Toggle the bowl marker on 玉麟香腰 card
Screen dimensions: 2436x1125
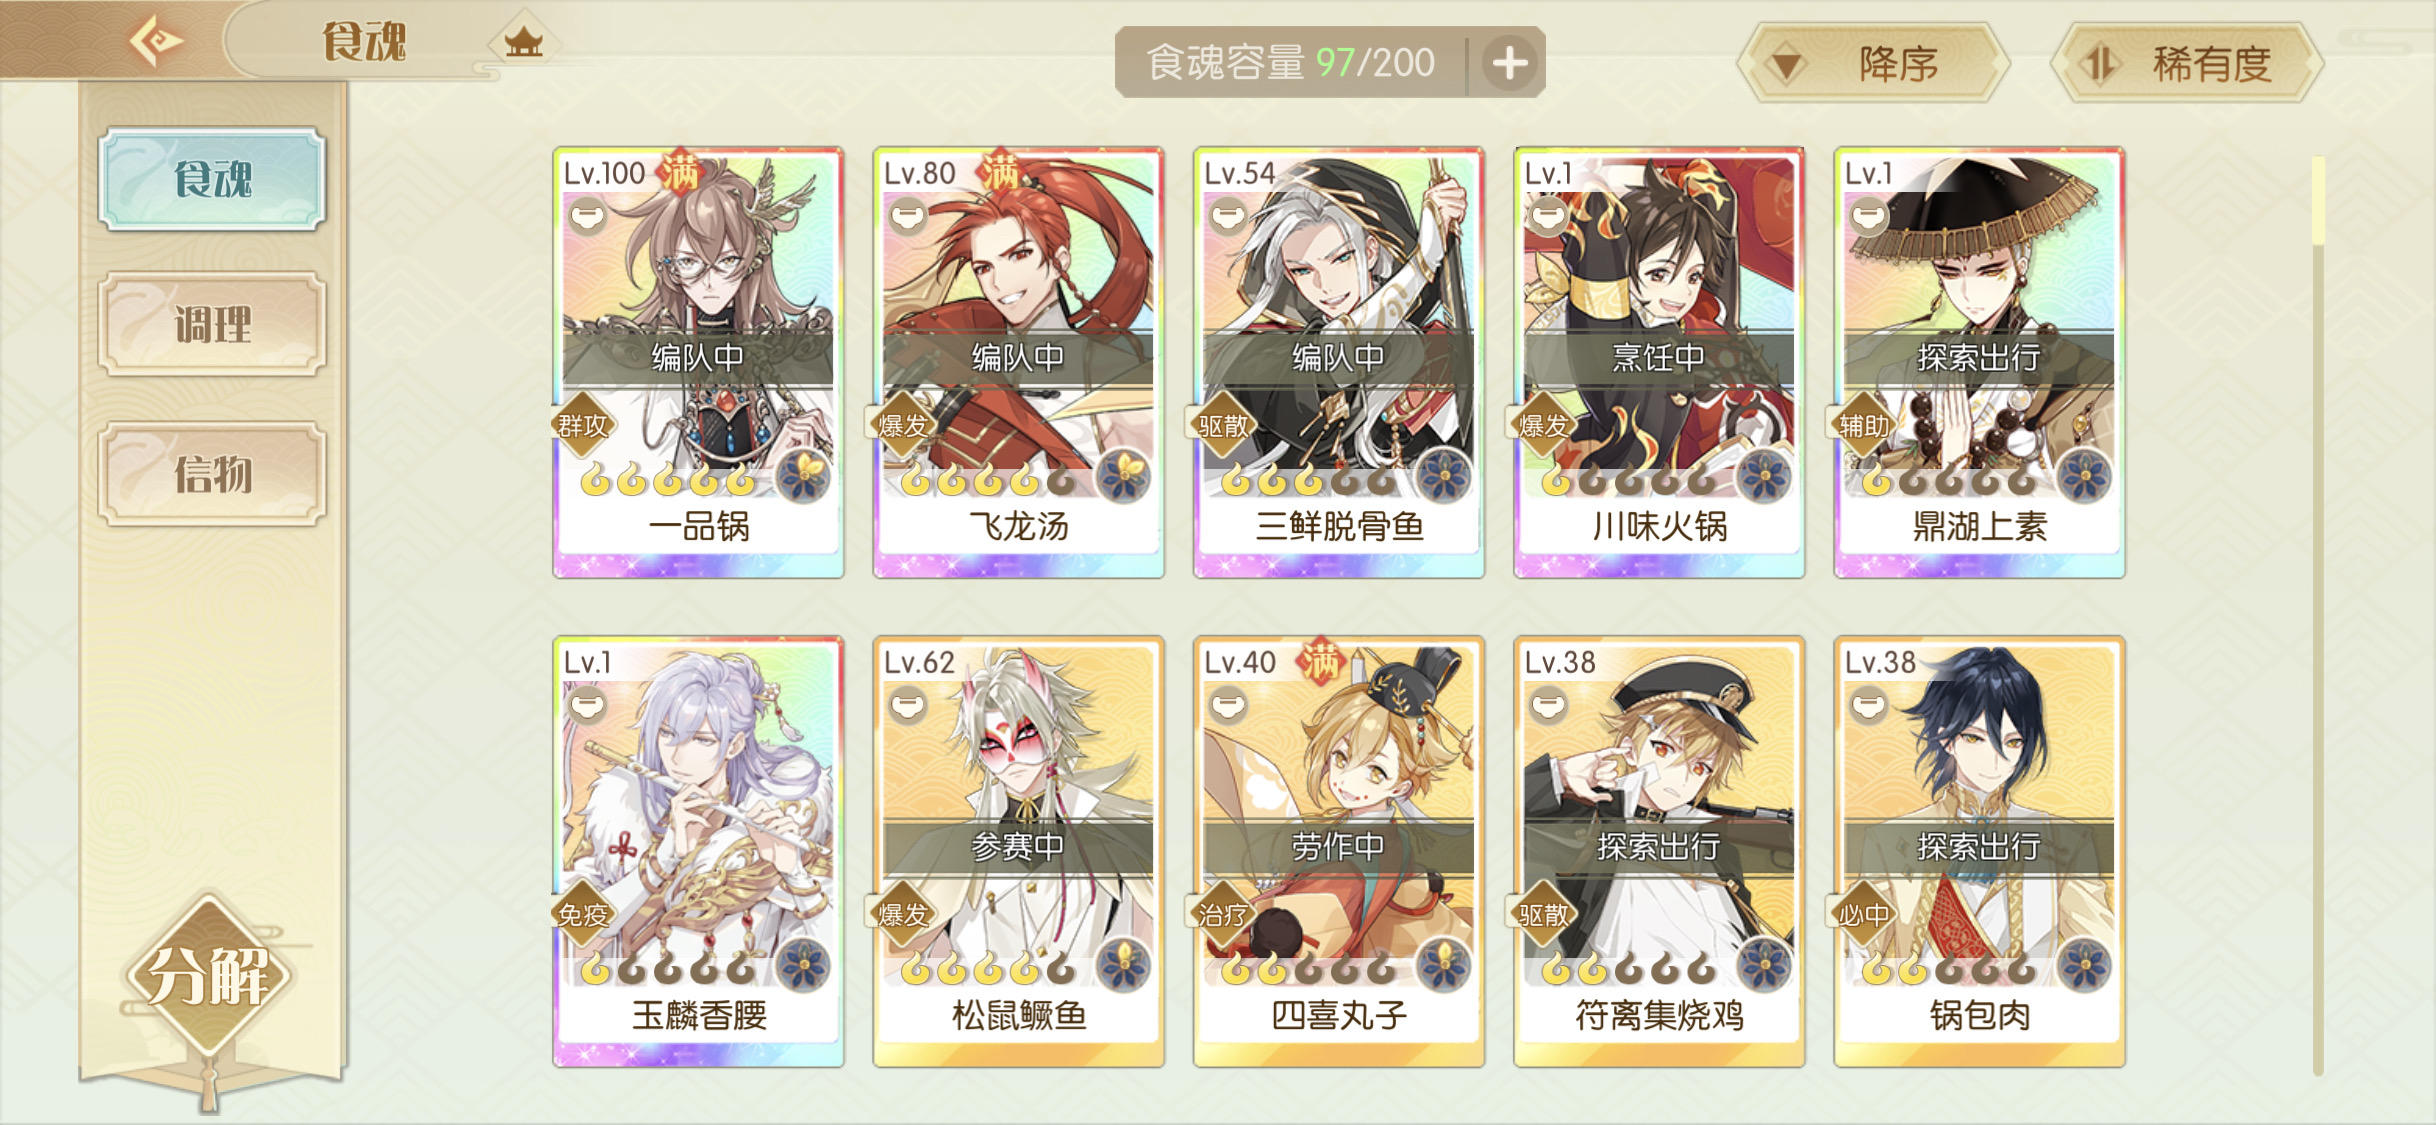pyautogui.click(x=588, y=706)
